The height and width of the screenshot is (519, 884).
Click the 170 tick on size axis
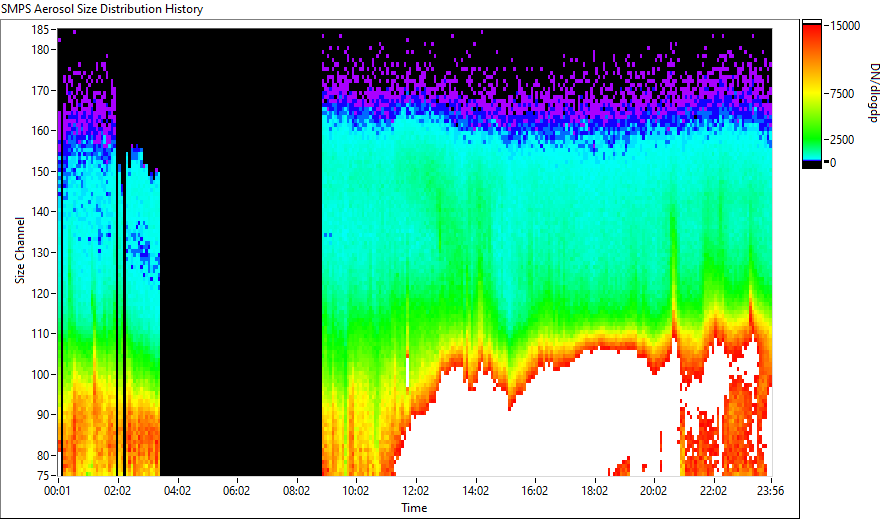[x=39, y=90]
